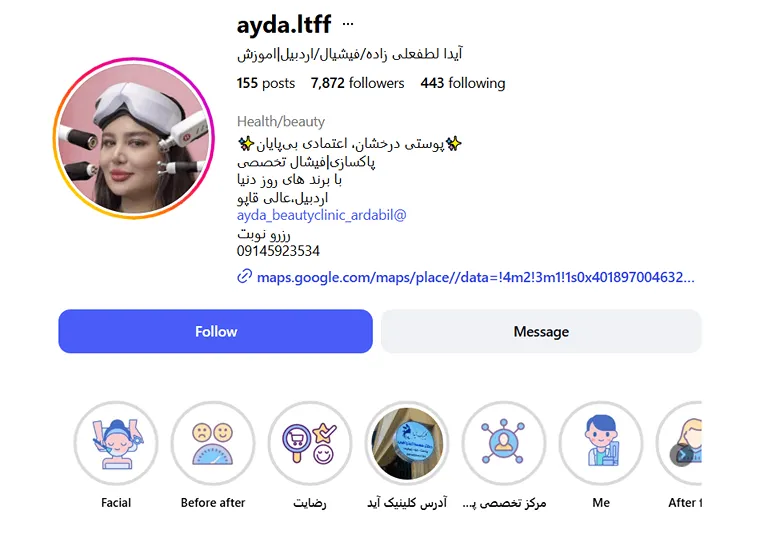The width and height of the screenshot is (760, 542).
Task: Click the 155 posts count
Action: (x=266, y=83)
